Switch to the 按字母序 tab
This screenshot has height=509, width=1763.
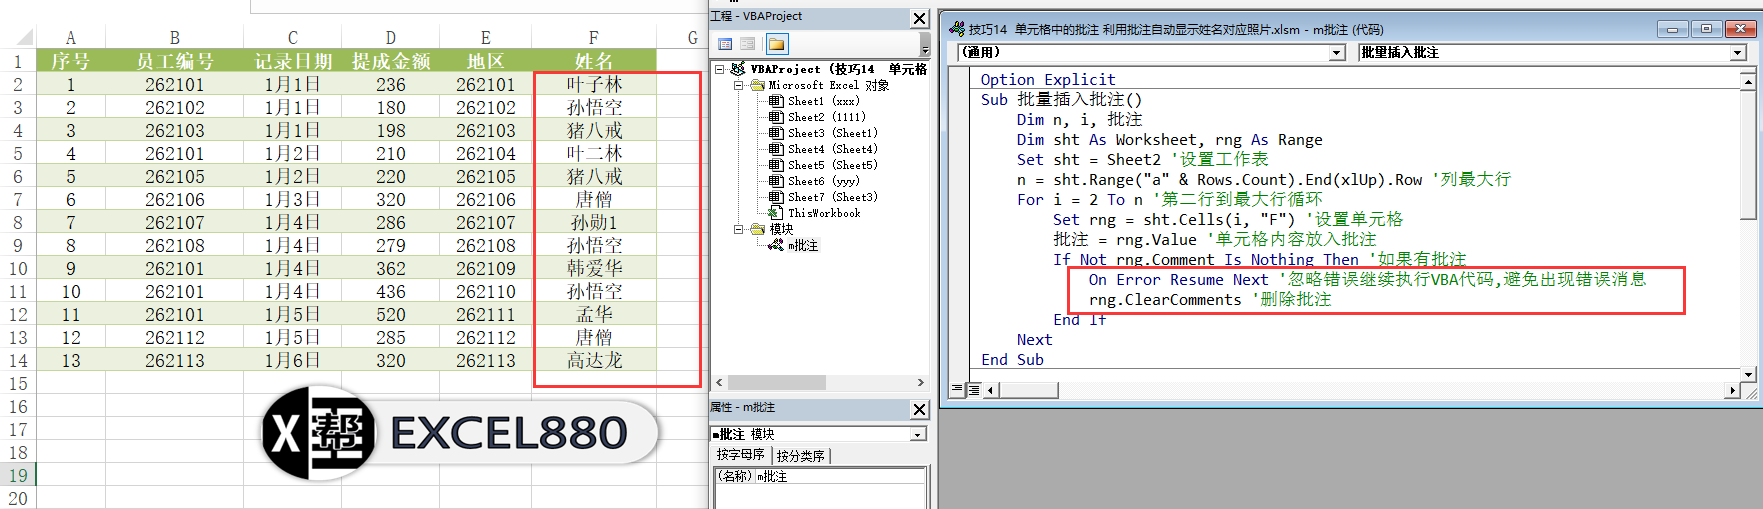tap(740, 455)
